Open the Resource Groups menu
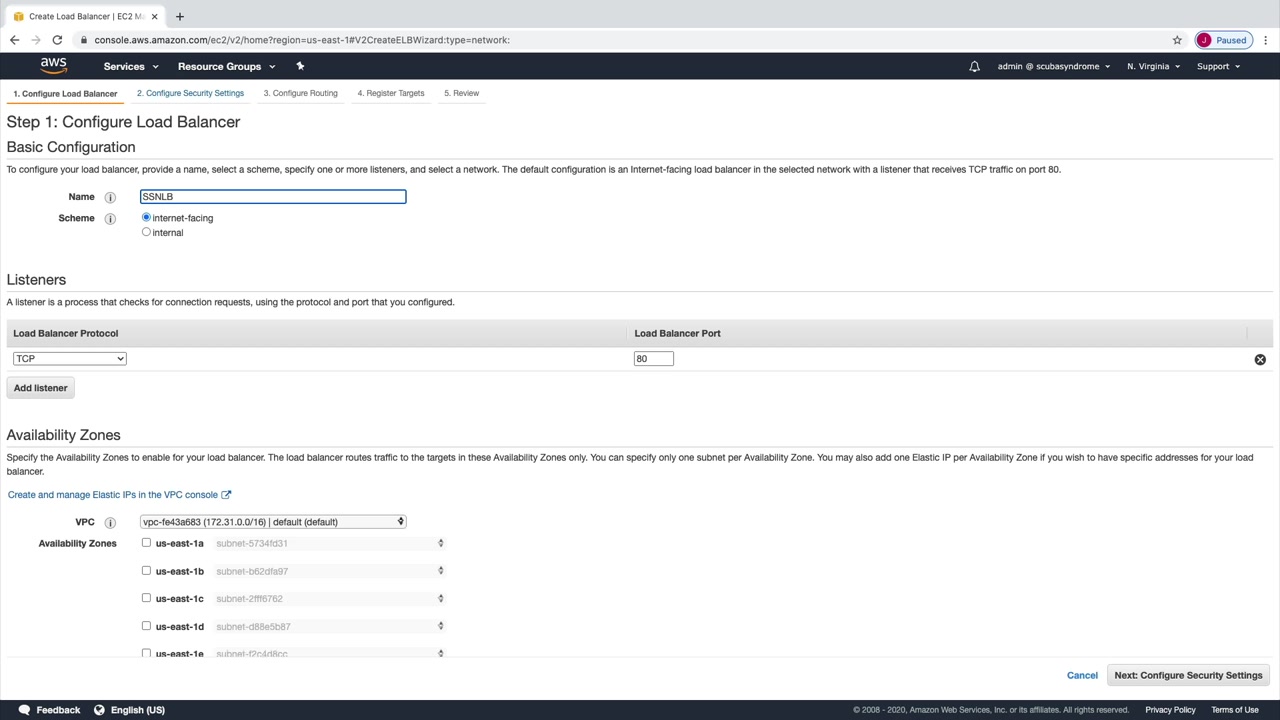Screen dimensions: 1280x720 pos(226,66)
